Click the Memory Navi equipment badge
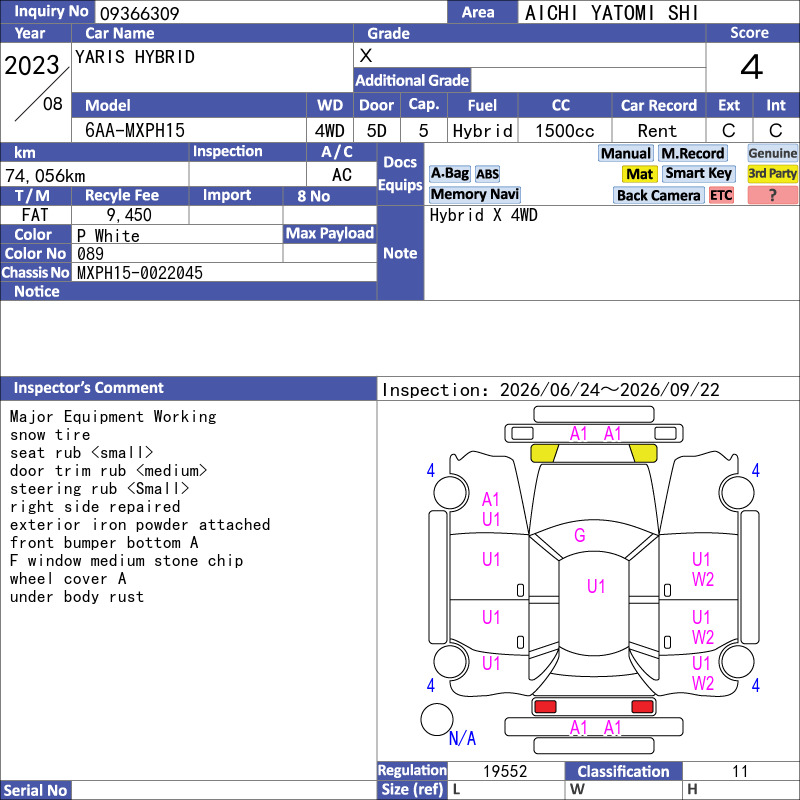The height and width of the screenshot is (800, 800). click(x=474, y=194)
